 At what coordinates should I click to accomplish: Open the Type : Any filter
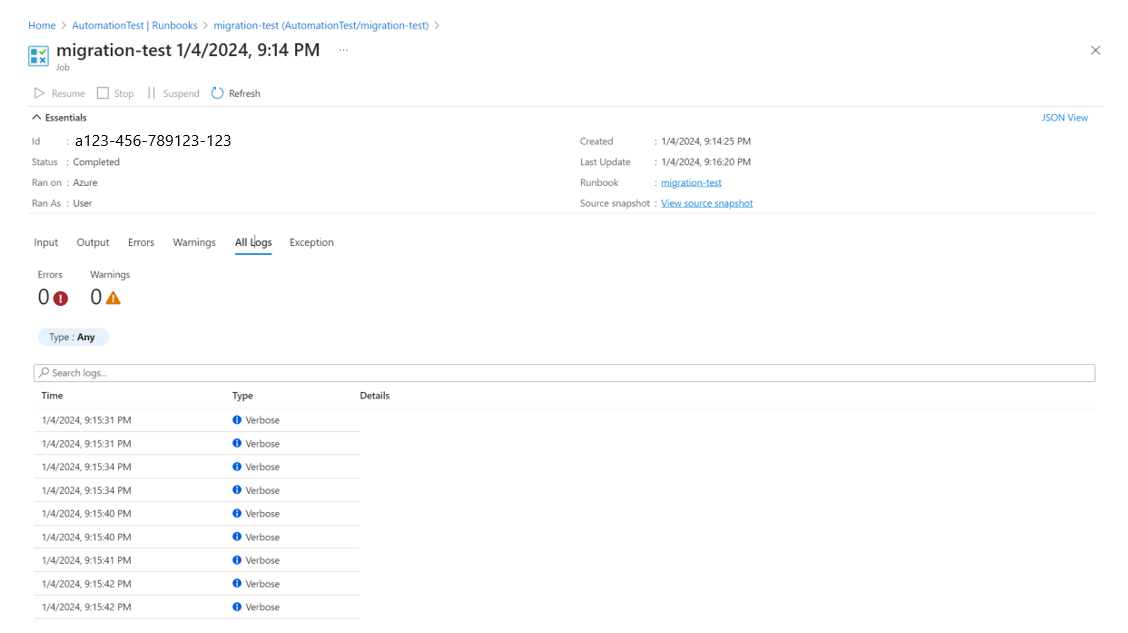[x=73, y=337]
